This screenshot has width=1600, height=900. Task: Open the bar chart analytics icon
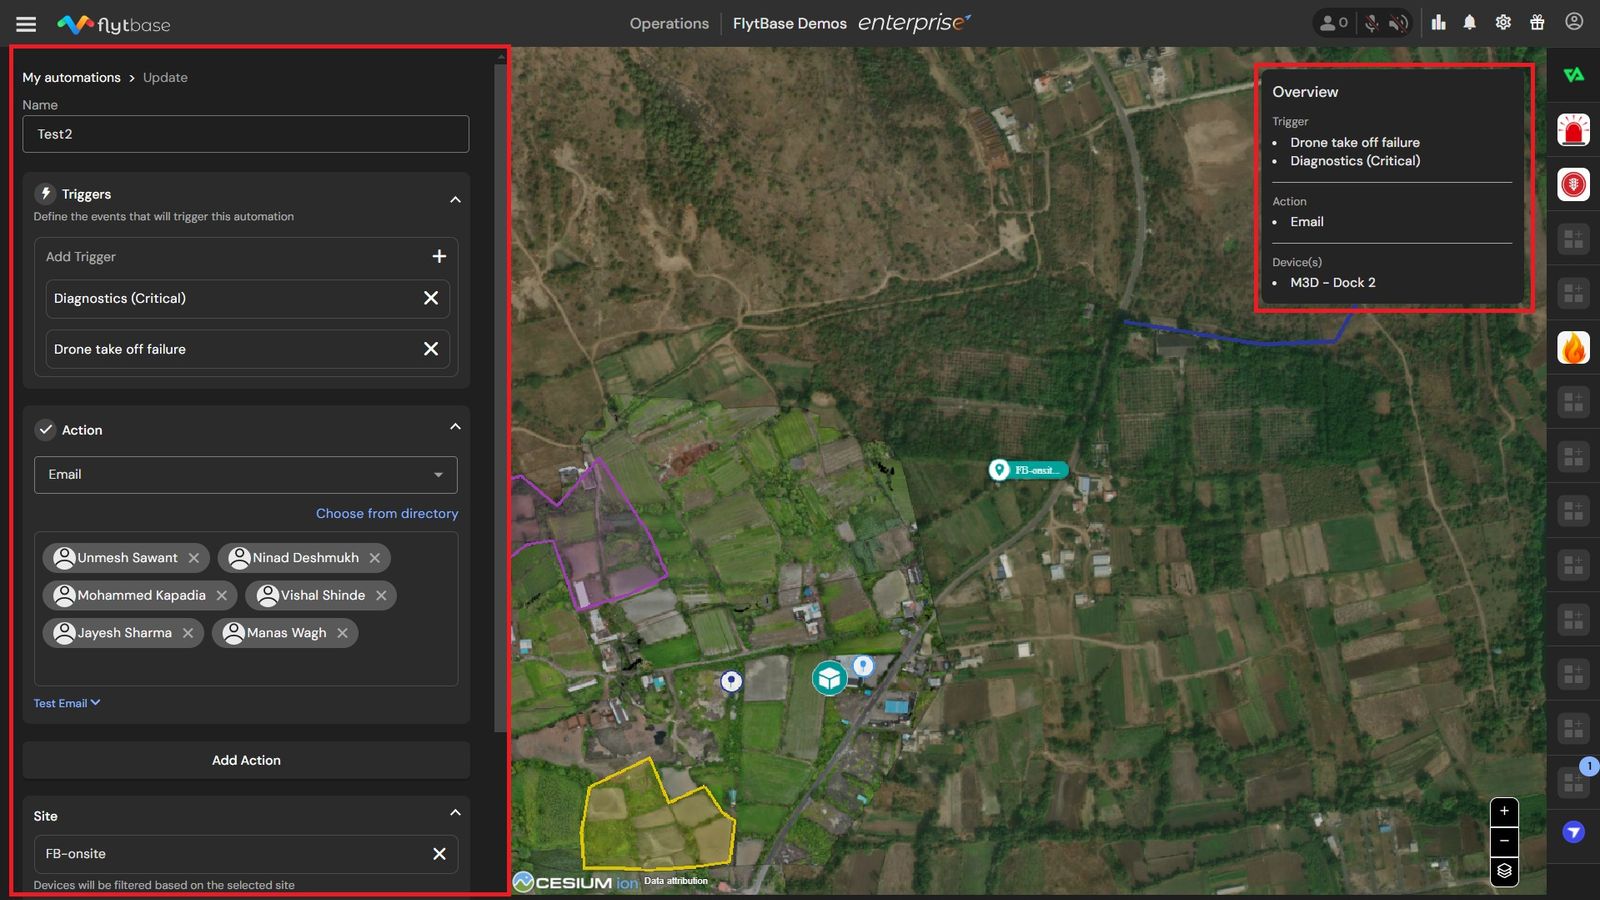tap(1438, 22)
